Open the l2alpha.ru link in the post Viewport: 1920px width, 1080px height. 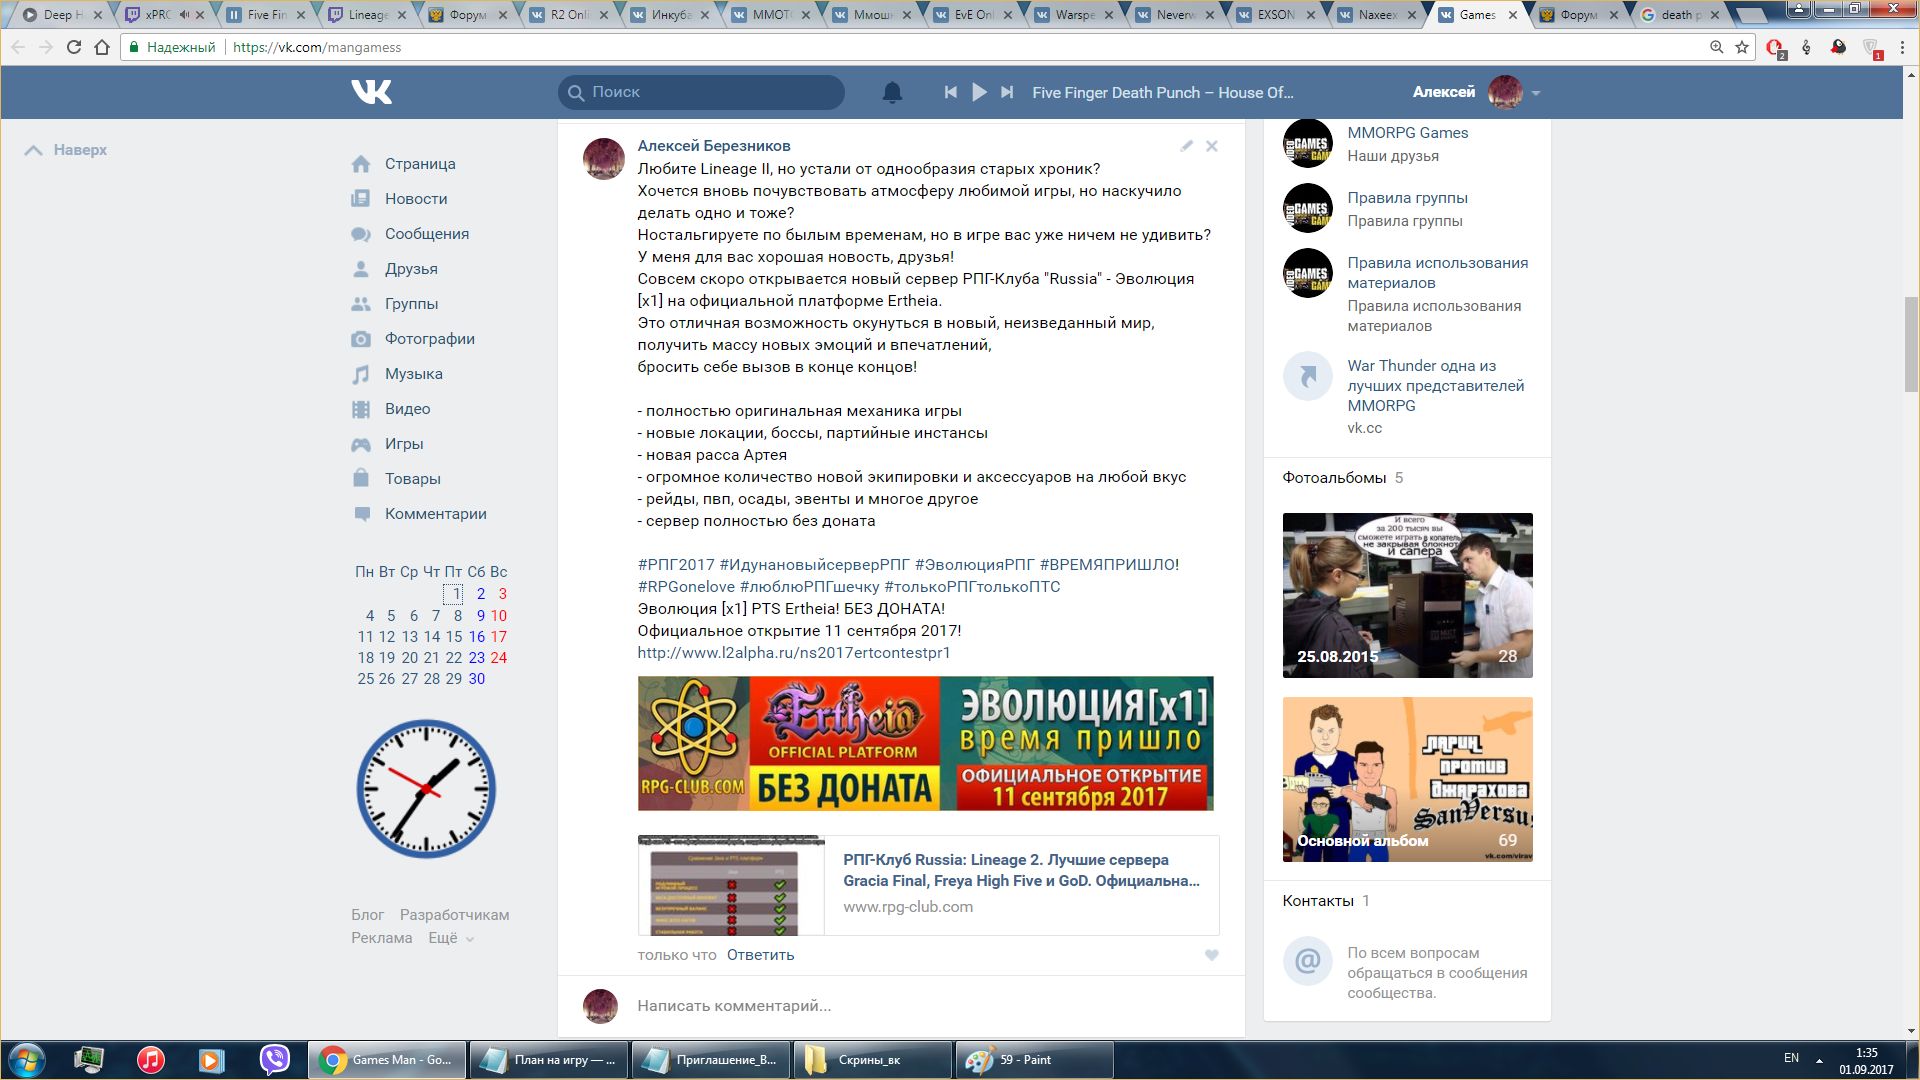(794, 653)
